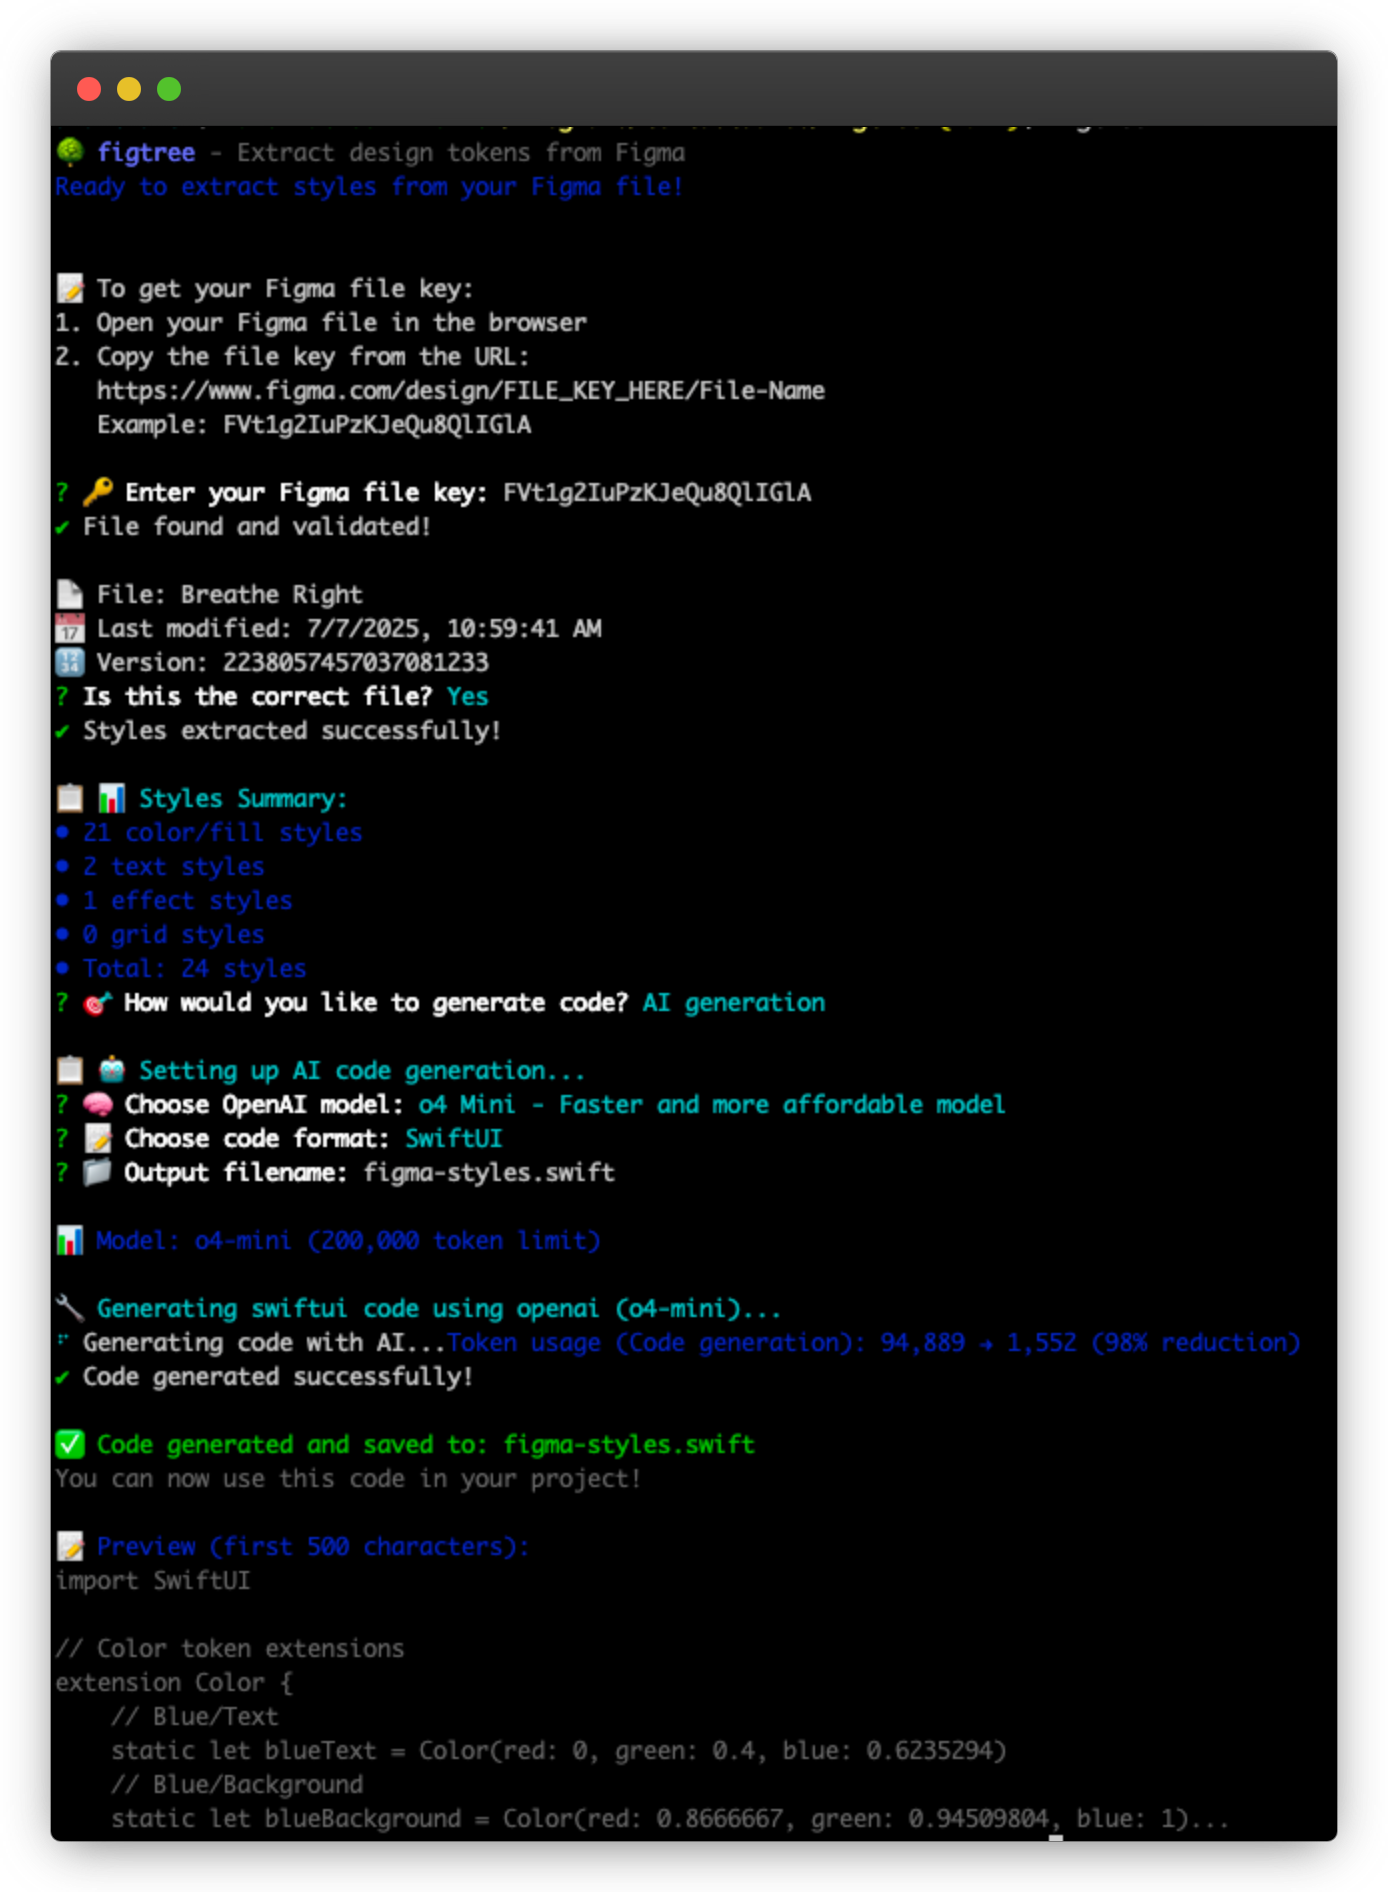Click the calendar icon beside 'Last modified'
The height and width of the screenshot is (1892, 1388).
click(x=70, y=628)
